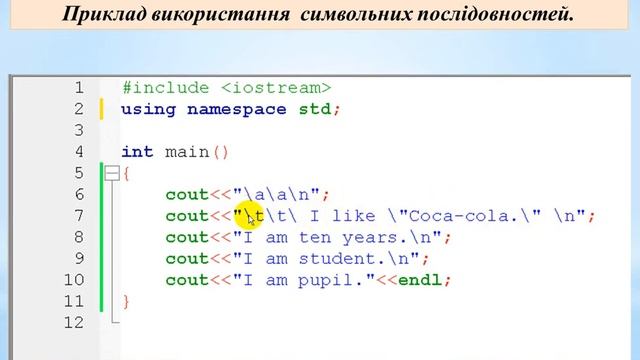Click the 'int' keyword on line 4
This screenshot has width=640, height=360.
point(137,152)
